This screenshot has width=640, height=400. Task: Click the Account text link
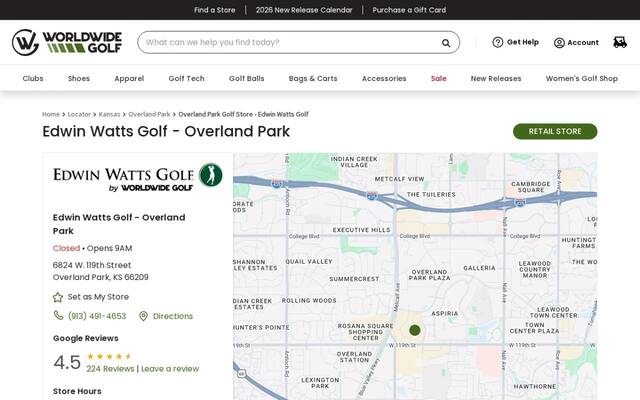(583, 42)
